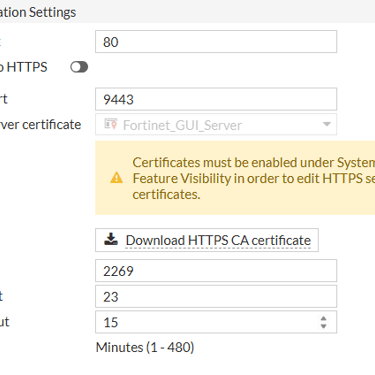Select the Fortinet_GUI_Server combo box
Image resolution: width=375 pixels, height=375 pixels.
[x=216, y=124]
